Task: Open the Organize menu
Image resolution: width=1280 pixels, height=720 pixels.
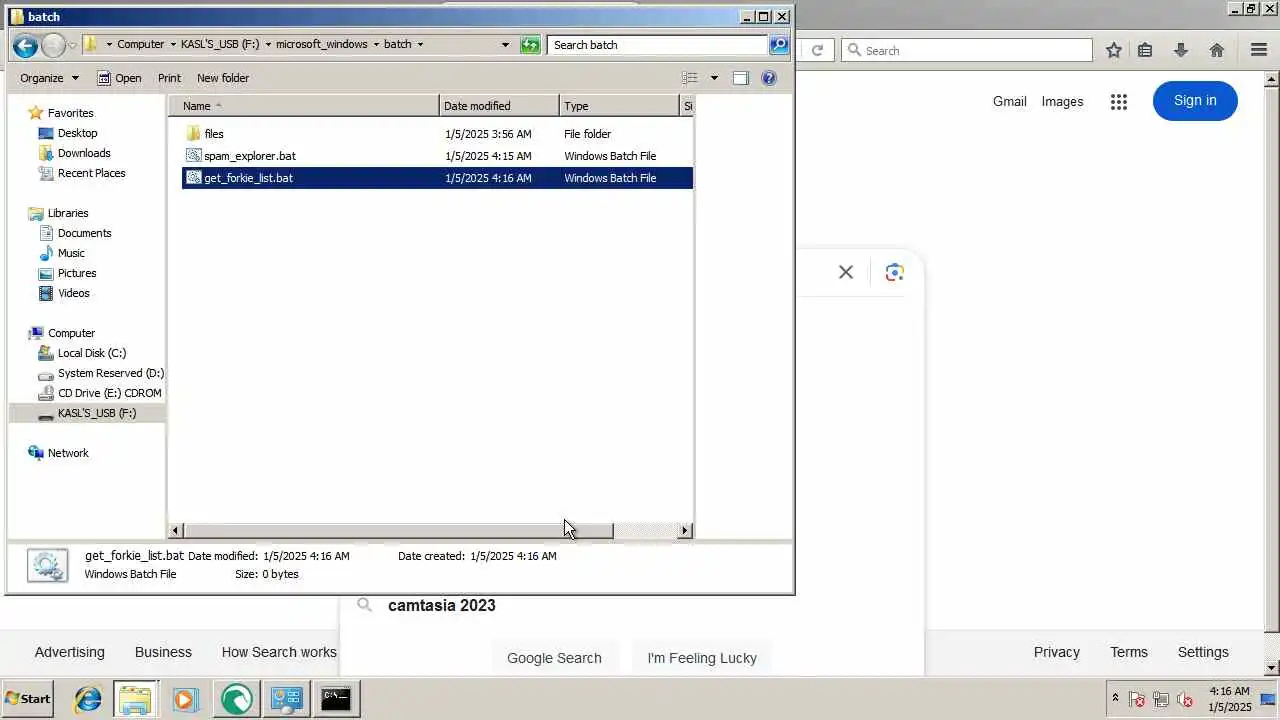Action: click(x=49, y=78)
